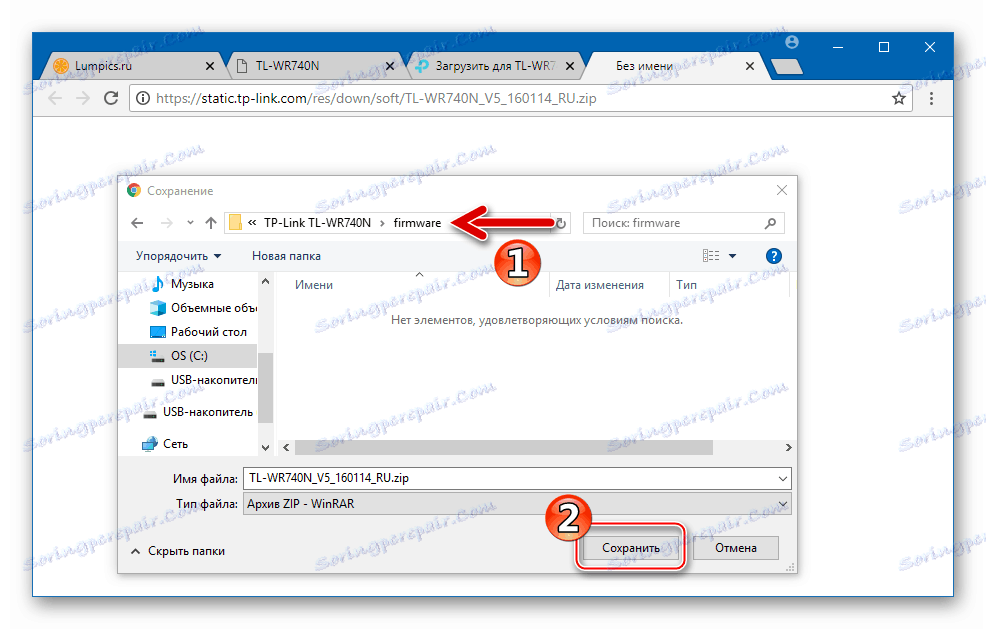Expand hidden breadcrumb chevrons in path
This screenshot has height=629, width=986.
click(252, 223)
